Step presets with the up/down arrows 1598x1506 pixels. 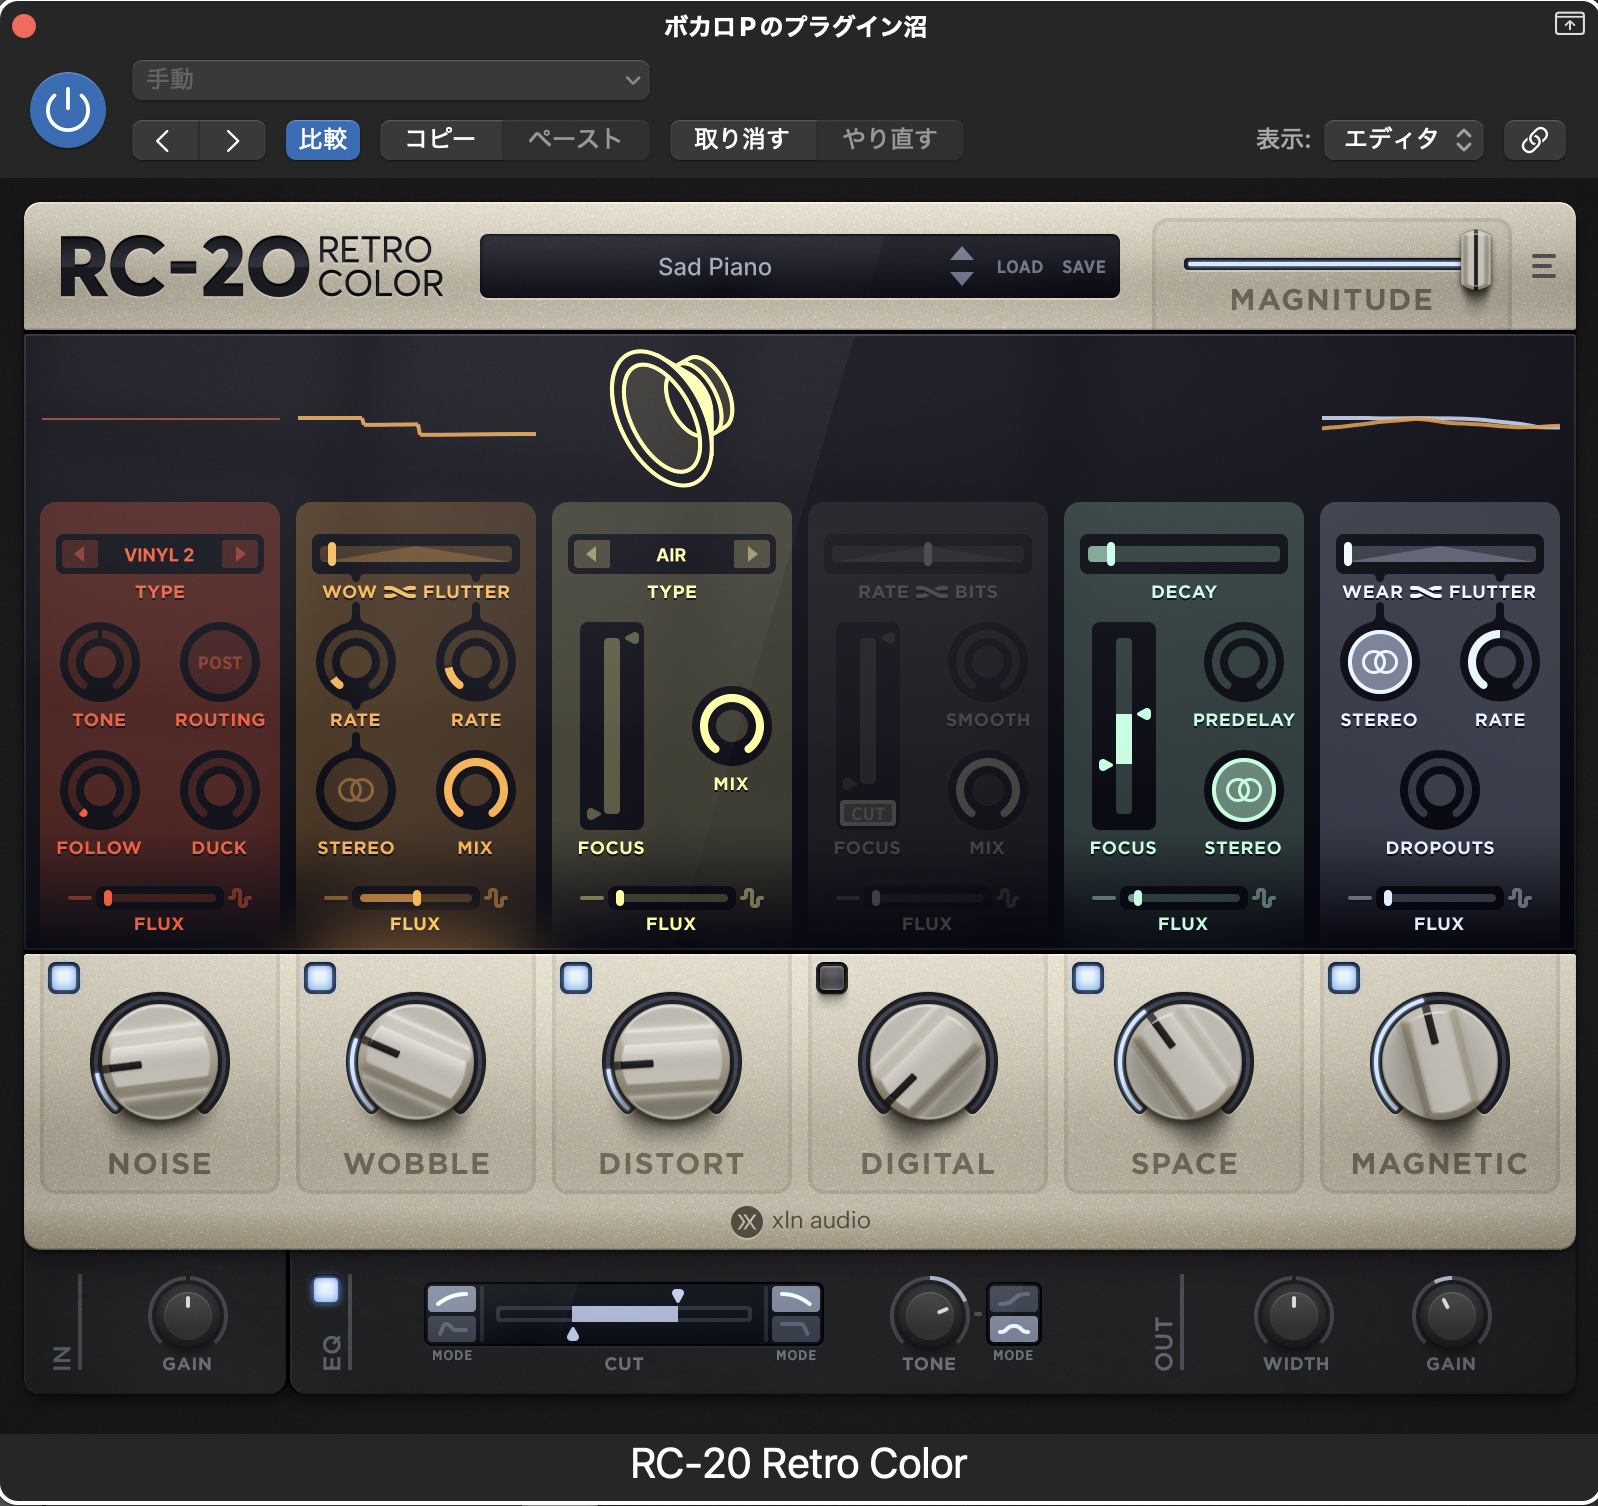(962, 266)
